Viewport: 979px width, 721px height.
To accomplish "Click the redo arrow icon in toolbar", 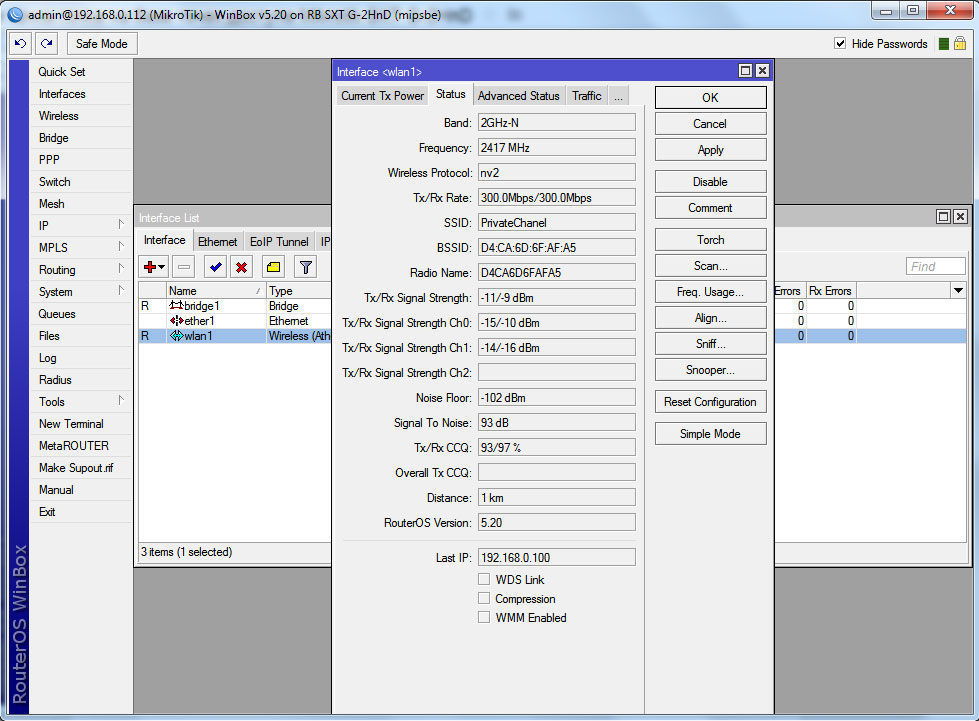I will tap(46, 44).
